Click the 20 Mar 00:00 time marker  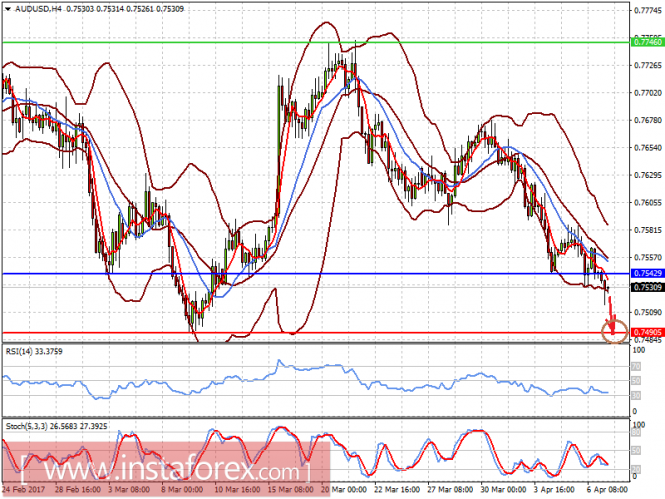(344, 490)
